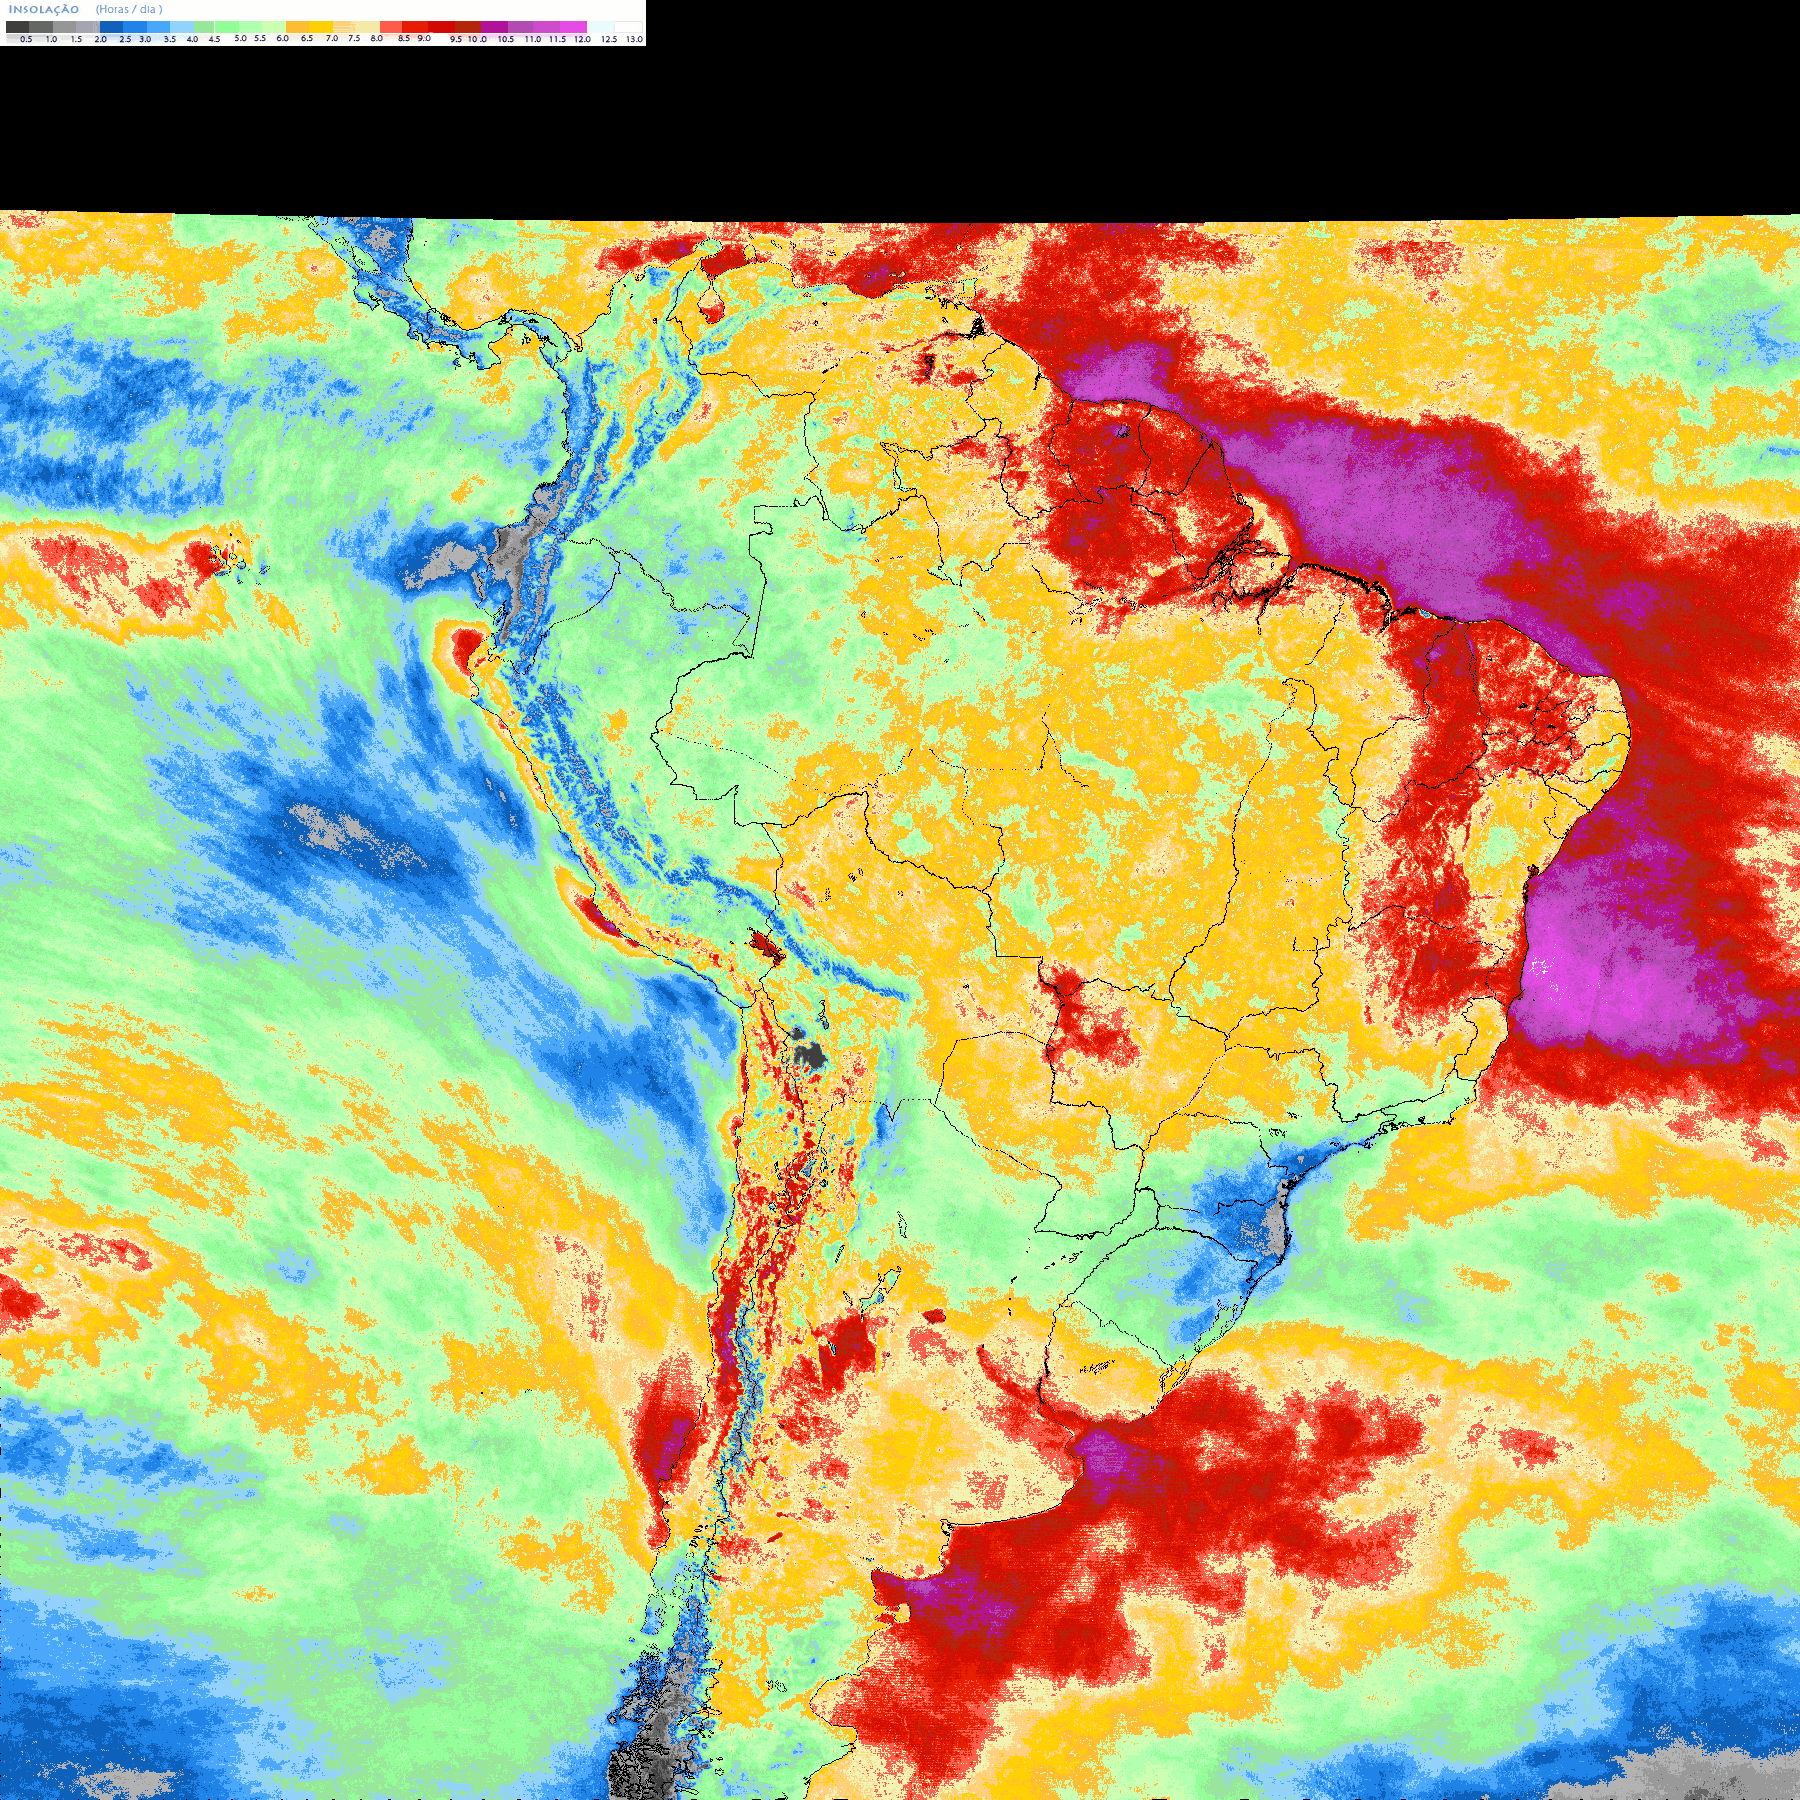This screenshot has width=1800, height=1800.
Task: Select the 7.0 legend value
Action: 332,38
